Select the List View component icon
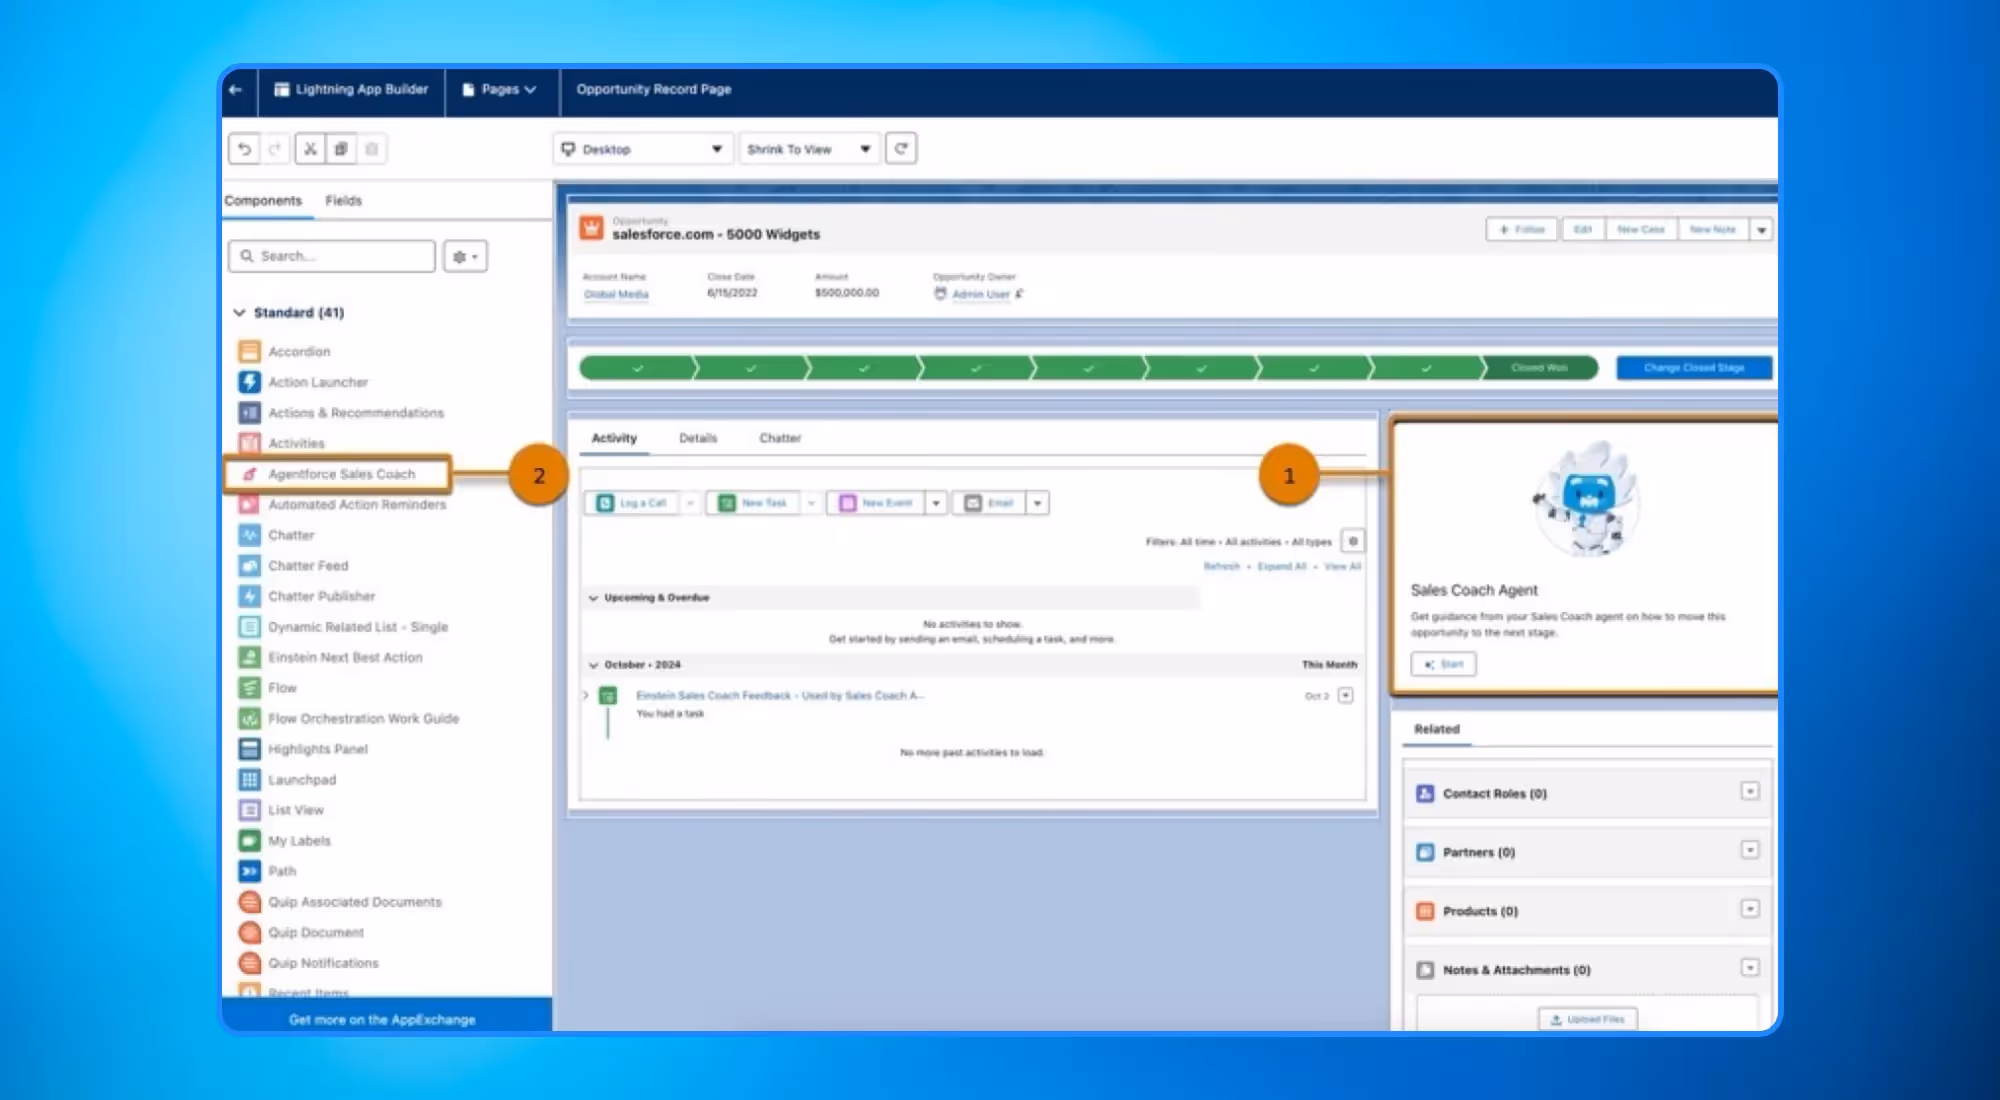Image resolution: width=2000 pixels, height=1100 pixels. (x=249, y=810)
